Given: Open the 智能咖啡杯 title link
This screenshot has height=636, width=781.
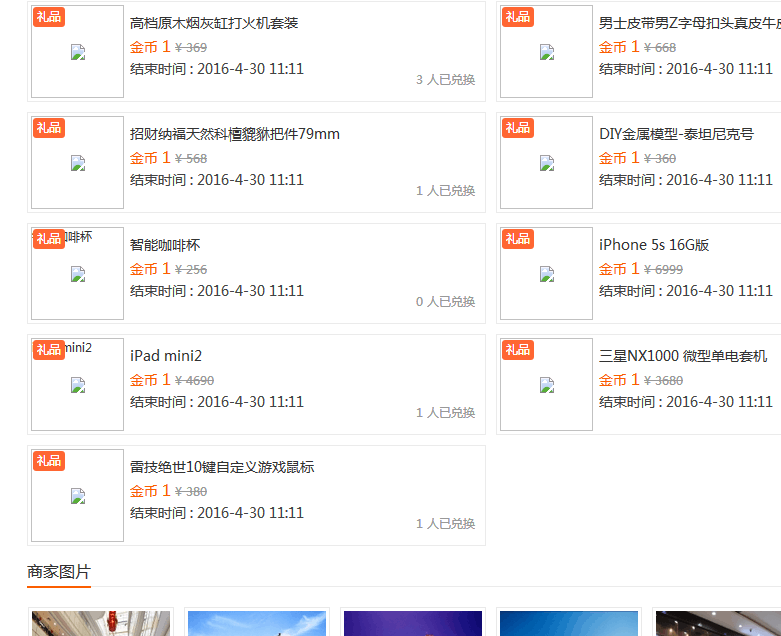Looking at the screenshot, I should 165,246.
